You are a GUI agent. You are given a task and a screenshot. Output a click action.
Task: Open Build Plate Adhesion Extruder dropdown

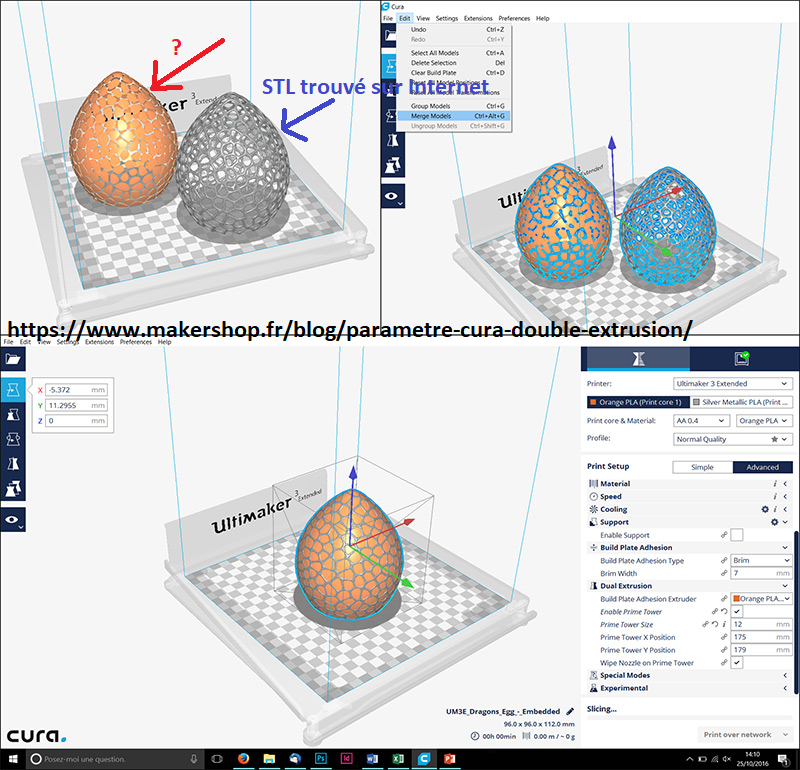coord(761,599)
